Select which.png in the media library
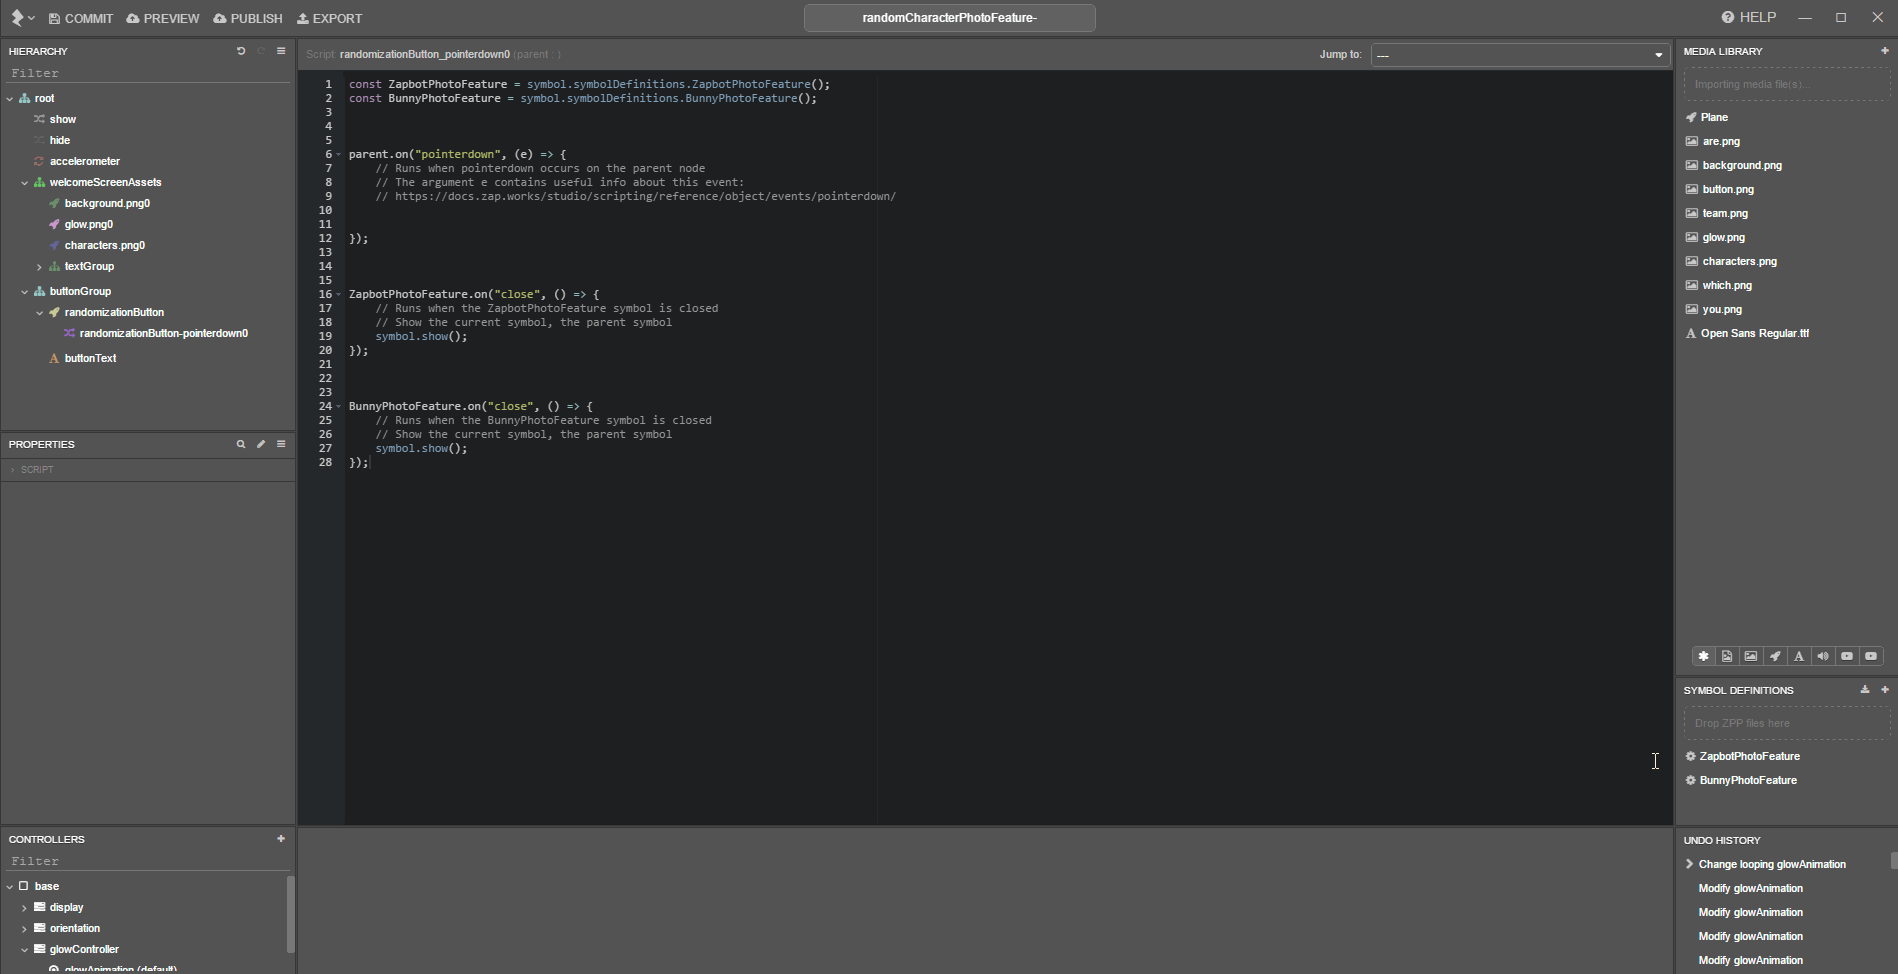Screen dimensions: 1898x974 point(1727,285)
